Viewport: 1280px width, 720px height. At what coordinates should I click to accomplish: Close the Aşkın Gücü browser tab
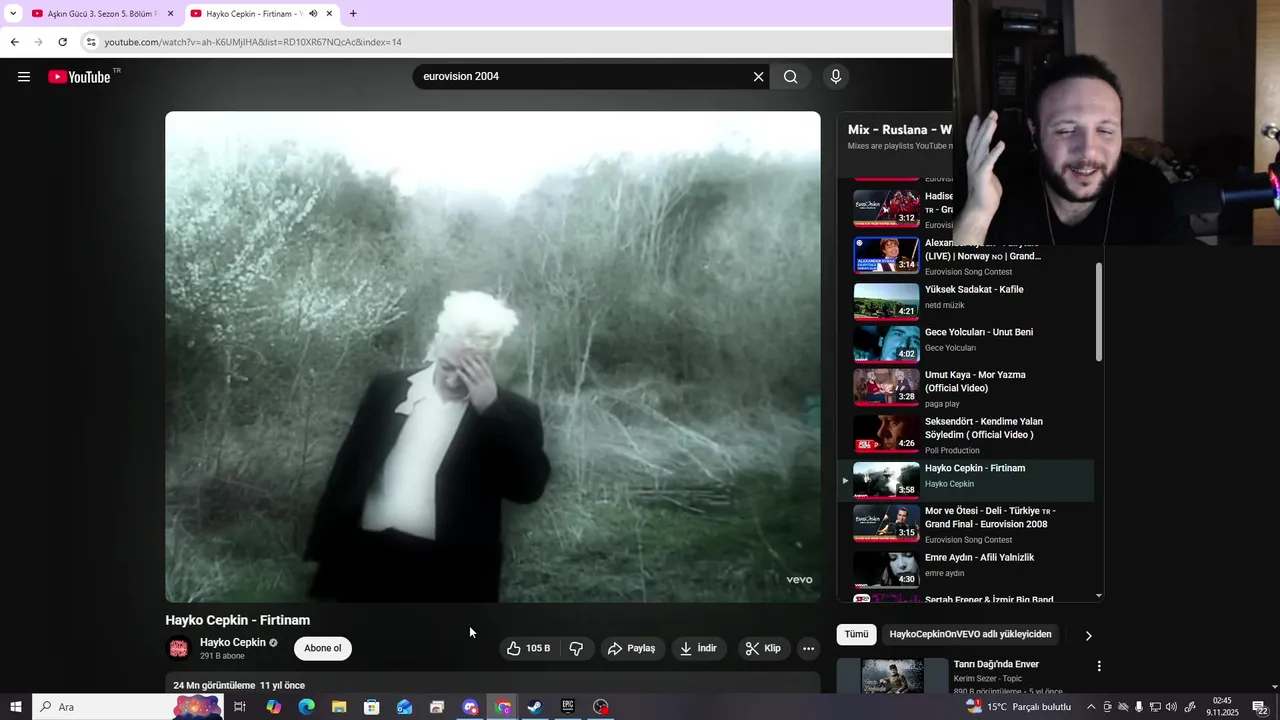click(x=170, y=14)
